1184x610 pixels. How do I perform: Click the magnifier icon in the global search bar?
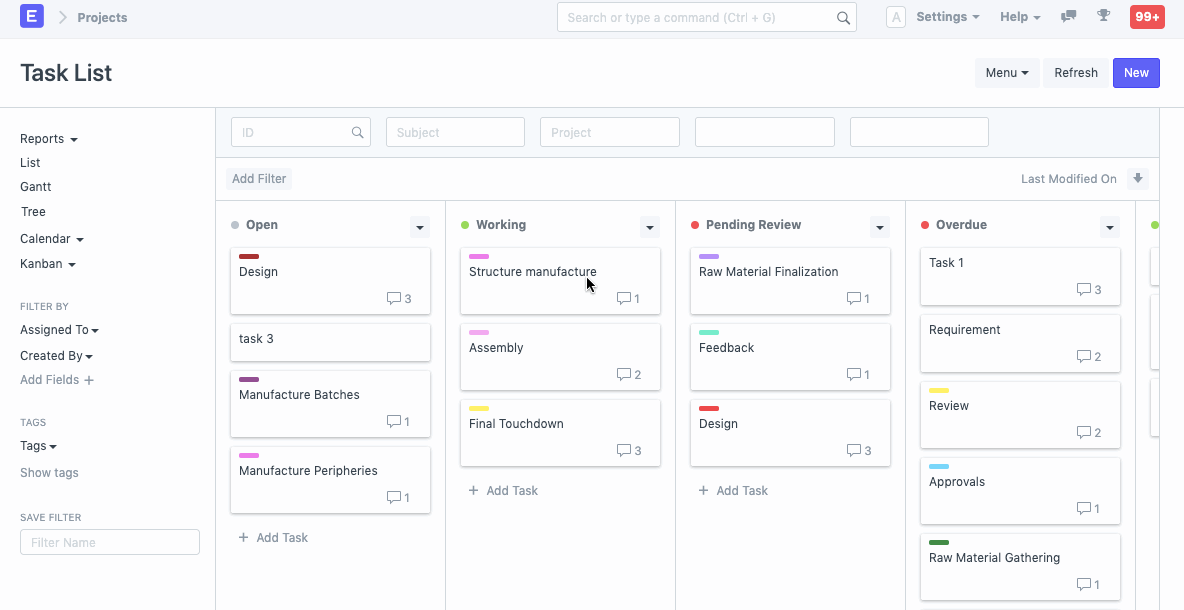pyautogui.click(x=843, y=17)
